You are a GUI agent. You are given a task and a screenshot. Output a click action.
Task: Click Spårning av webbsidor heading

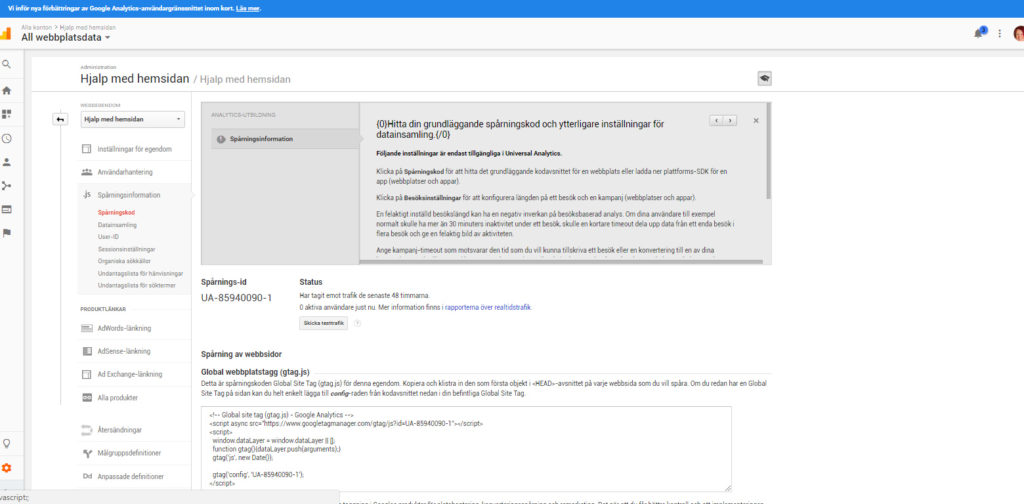(x=241, y=354)
